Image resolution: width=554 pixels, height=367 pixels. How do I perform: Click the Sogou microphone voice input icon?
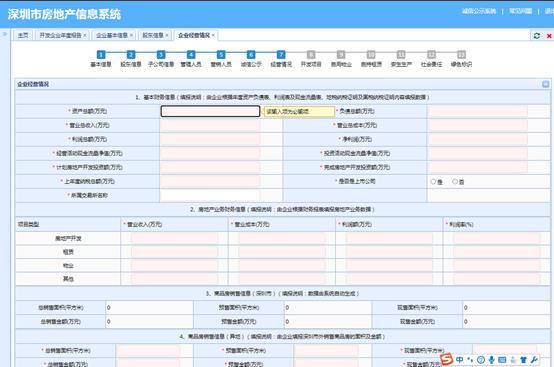point(491,360)
